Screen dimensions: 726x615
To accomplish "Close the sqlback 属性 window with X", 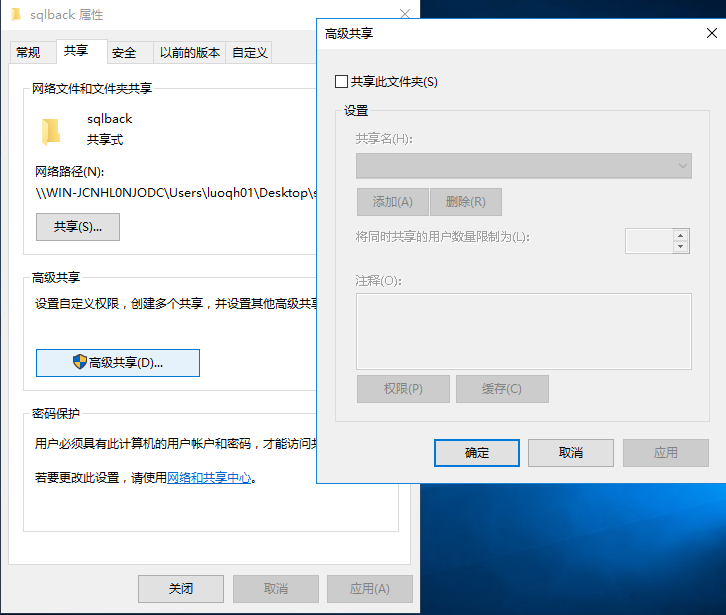I will 405,13.
